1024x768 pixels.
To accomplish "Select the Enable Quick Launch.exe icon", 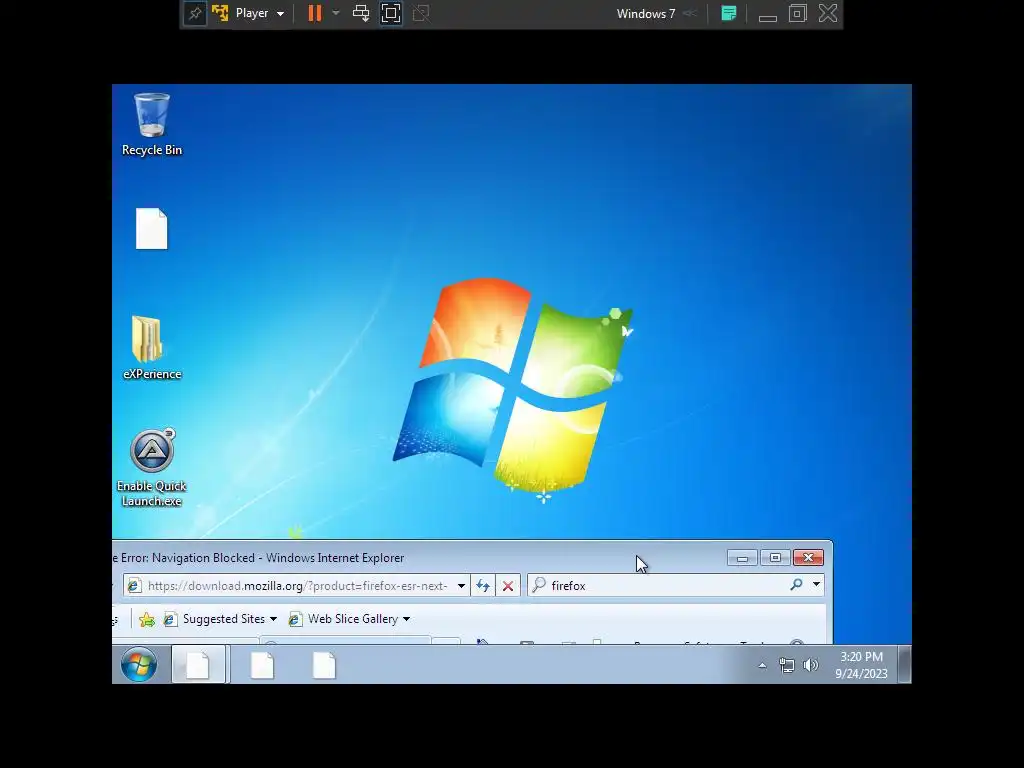I will 152,468.
